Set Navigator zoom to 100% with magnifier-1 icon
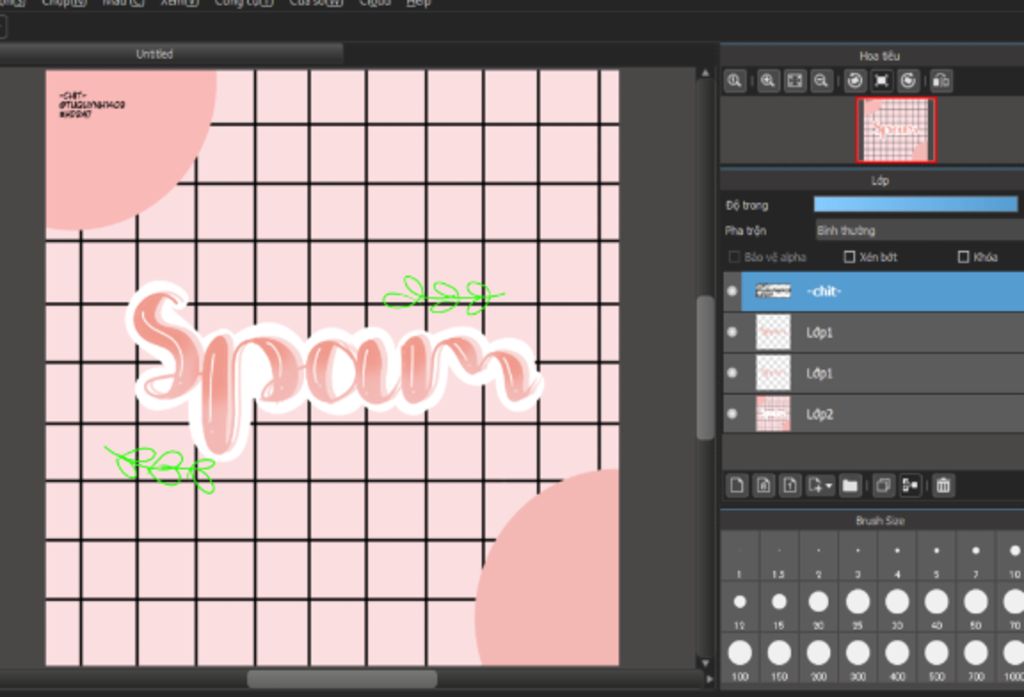Image resolution: width=1024 pixels, height=697 pixels. click(735, 81)
